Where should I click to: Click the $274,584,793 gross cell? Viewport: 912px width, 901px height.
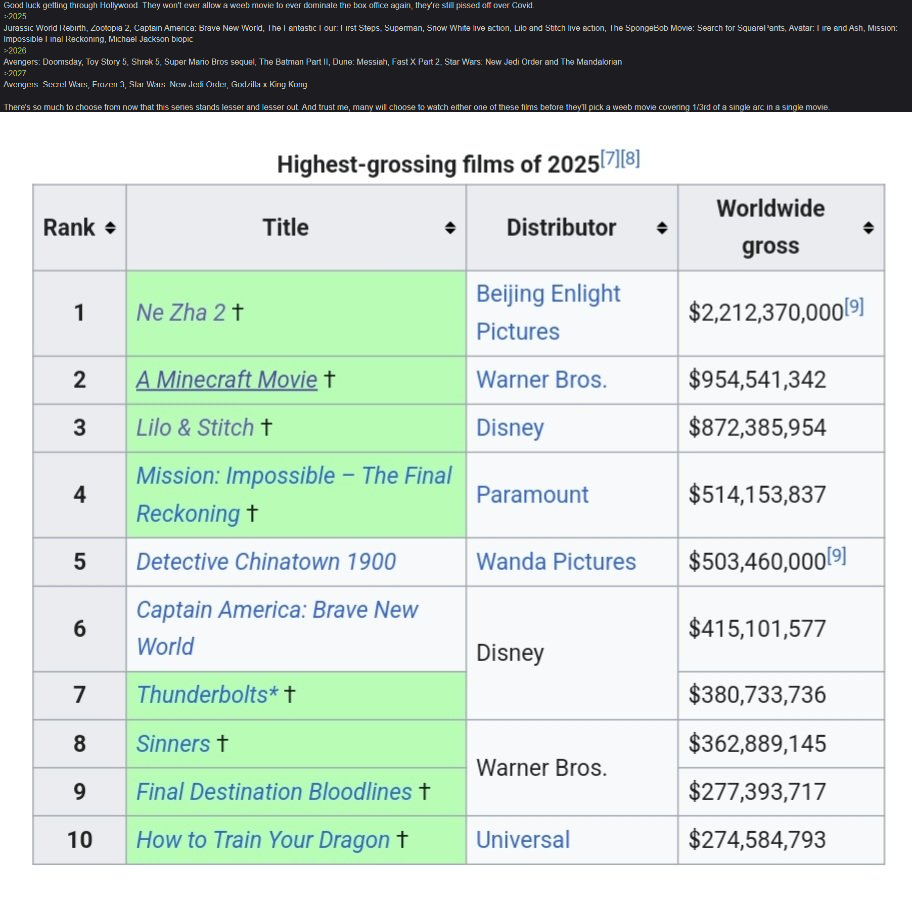(x=781, y=840)
